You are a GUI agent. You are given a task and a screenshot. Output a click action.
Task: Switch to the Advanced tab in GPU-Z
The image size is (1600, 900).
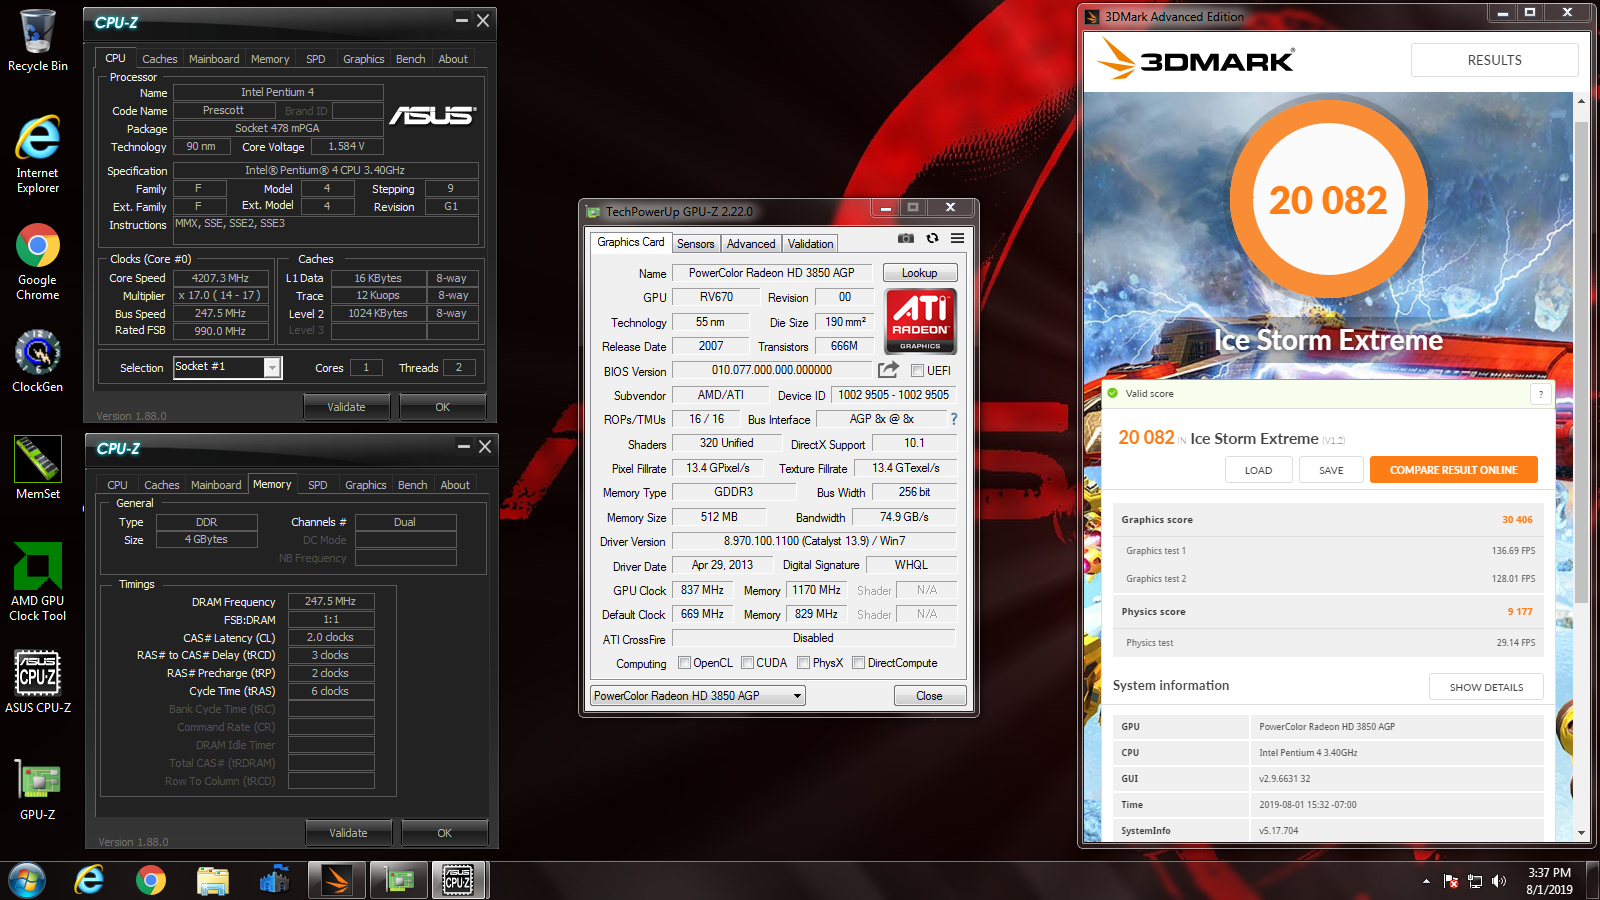(750, 243)
